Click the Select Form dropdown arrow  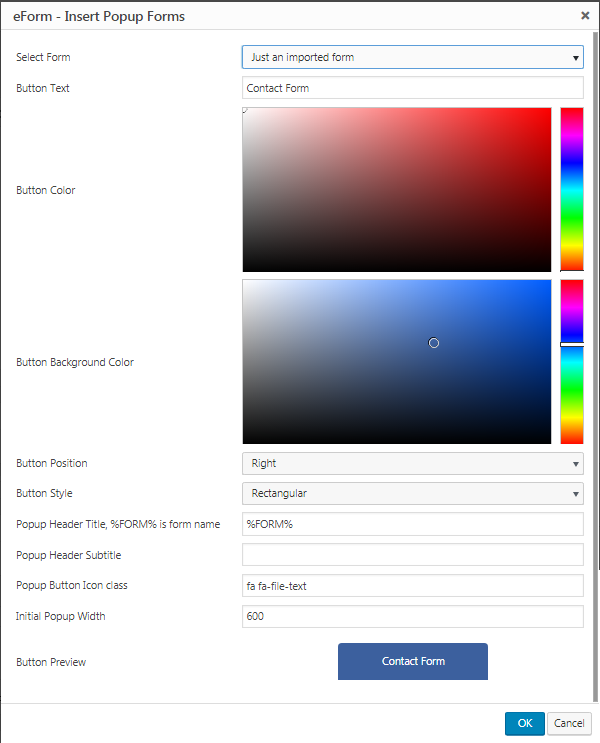(576, 58)
